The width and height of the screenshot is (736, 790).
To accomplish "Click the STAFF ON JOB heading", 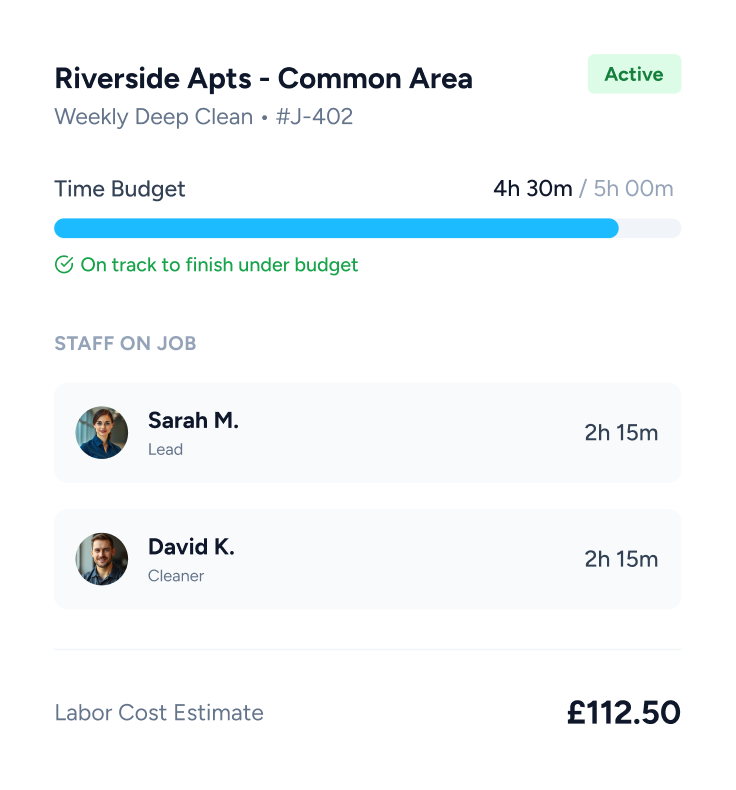I will click(x=125, y=344).
